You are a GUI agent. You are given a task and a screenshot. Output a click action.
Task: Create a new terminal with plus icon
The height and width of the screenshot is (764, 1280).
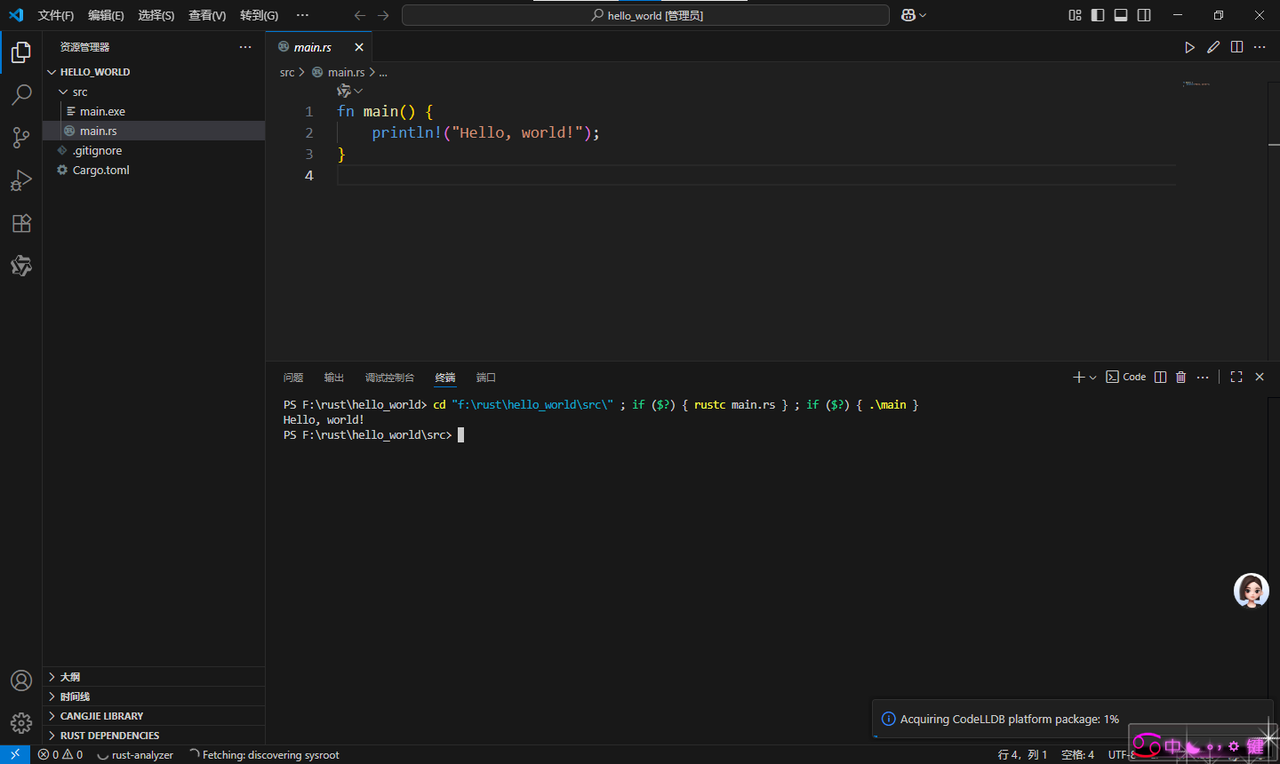[x=1079, y=377]
